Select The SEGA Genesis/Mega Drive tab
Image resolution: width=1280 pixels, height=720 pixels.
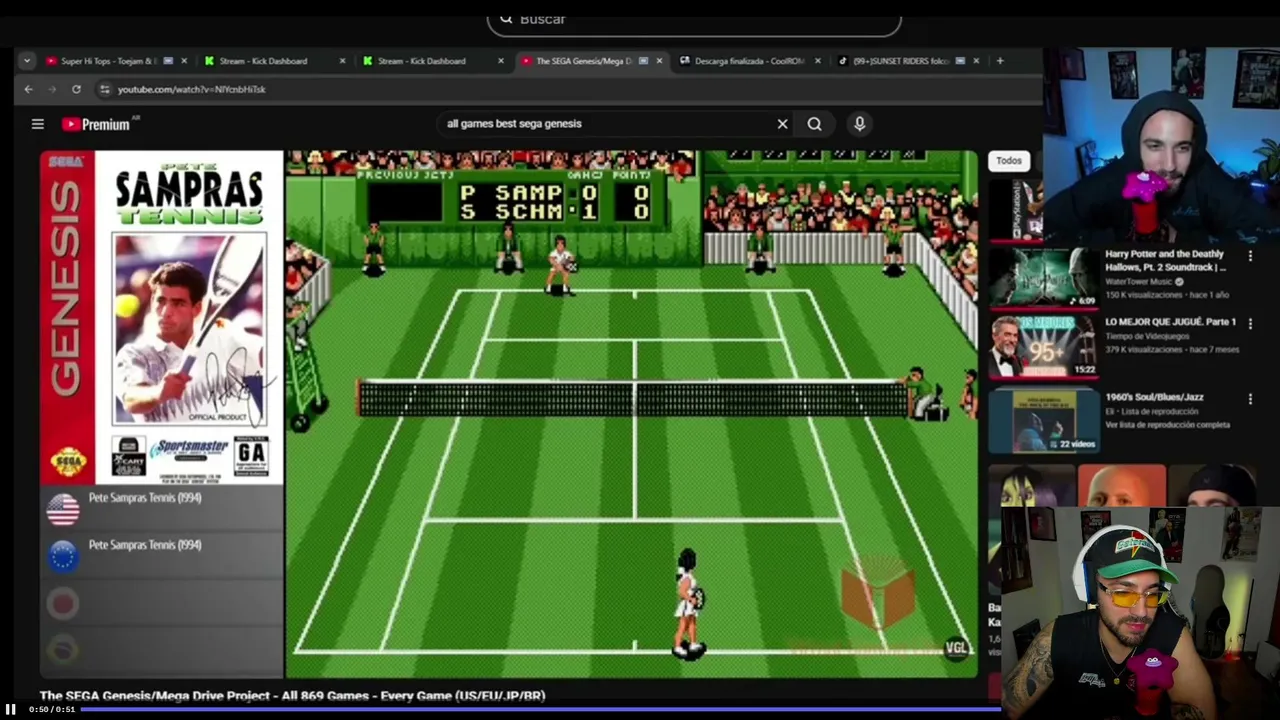[583, 61]
